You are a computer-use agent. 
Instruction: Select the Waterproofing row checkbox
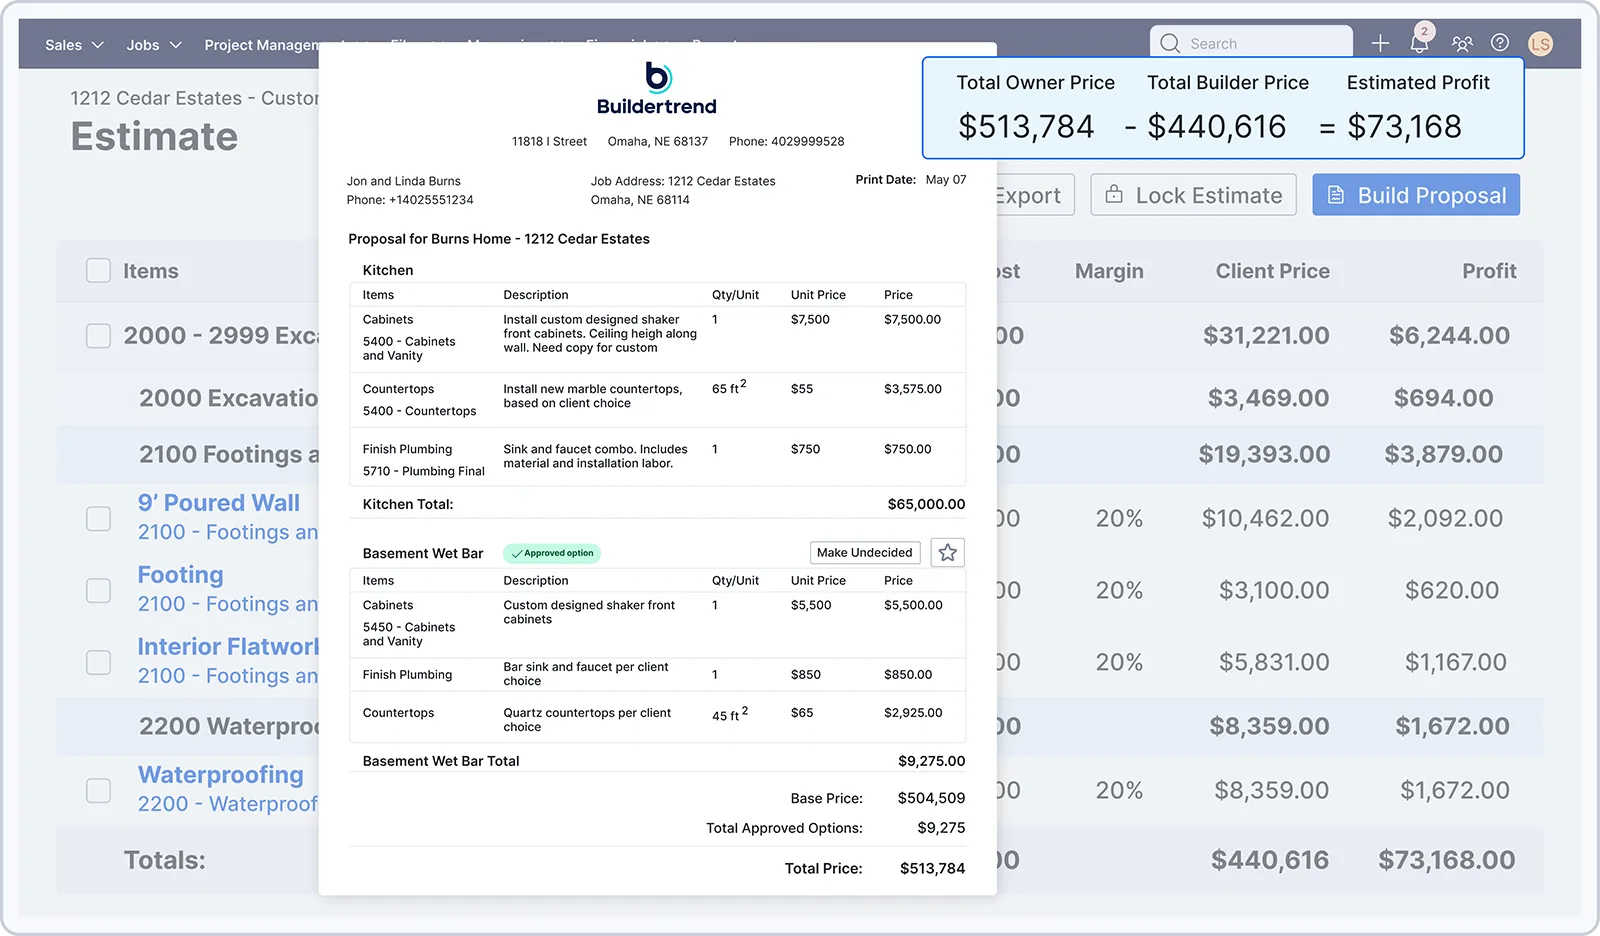point(98,790)
